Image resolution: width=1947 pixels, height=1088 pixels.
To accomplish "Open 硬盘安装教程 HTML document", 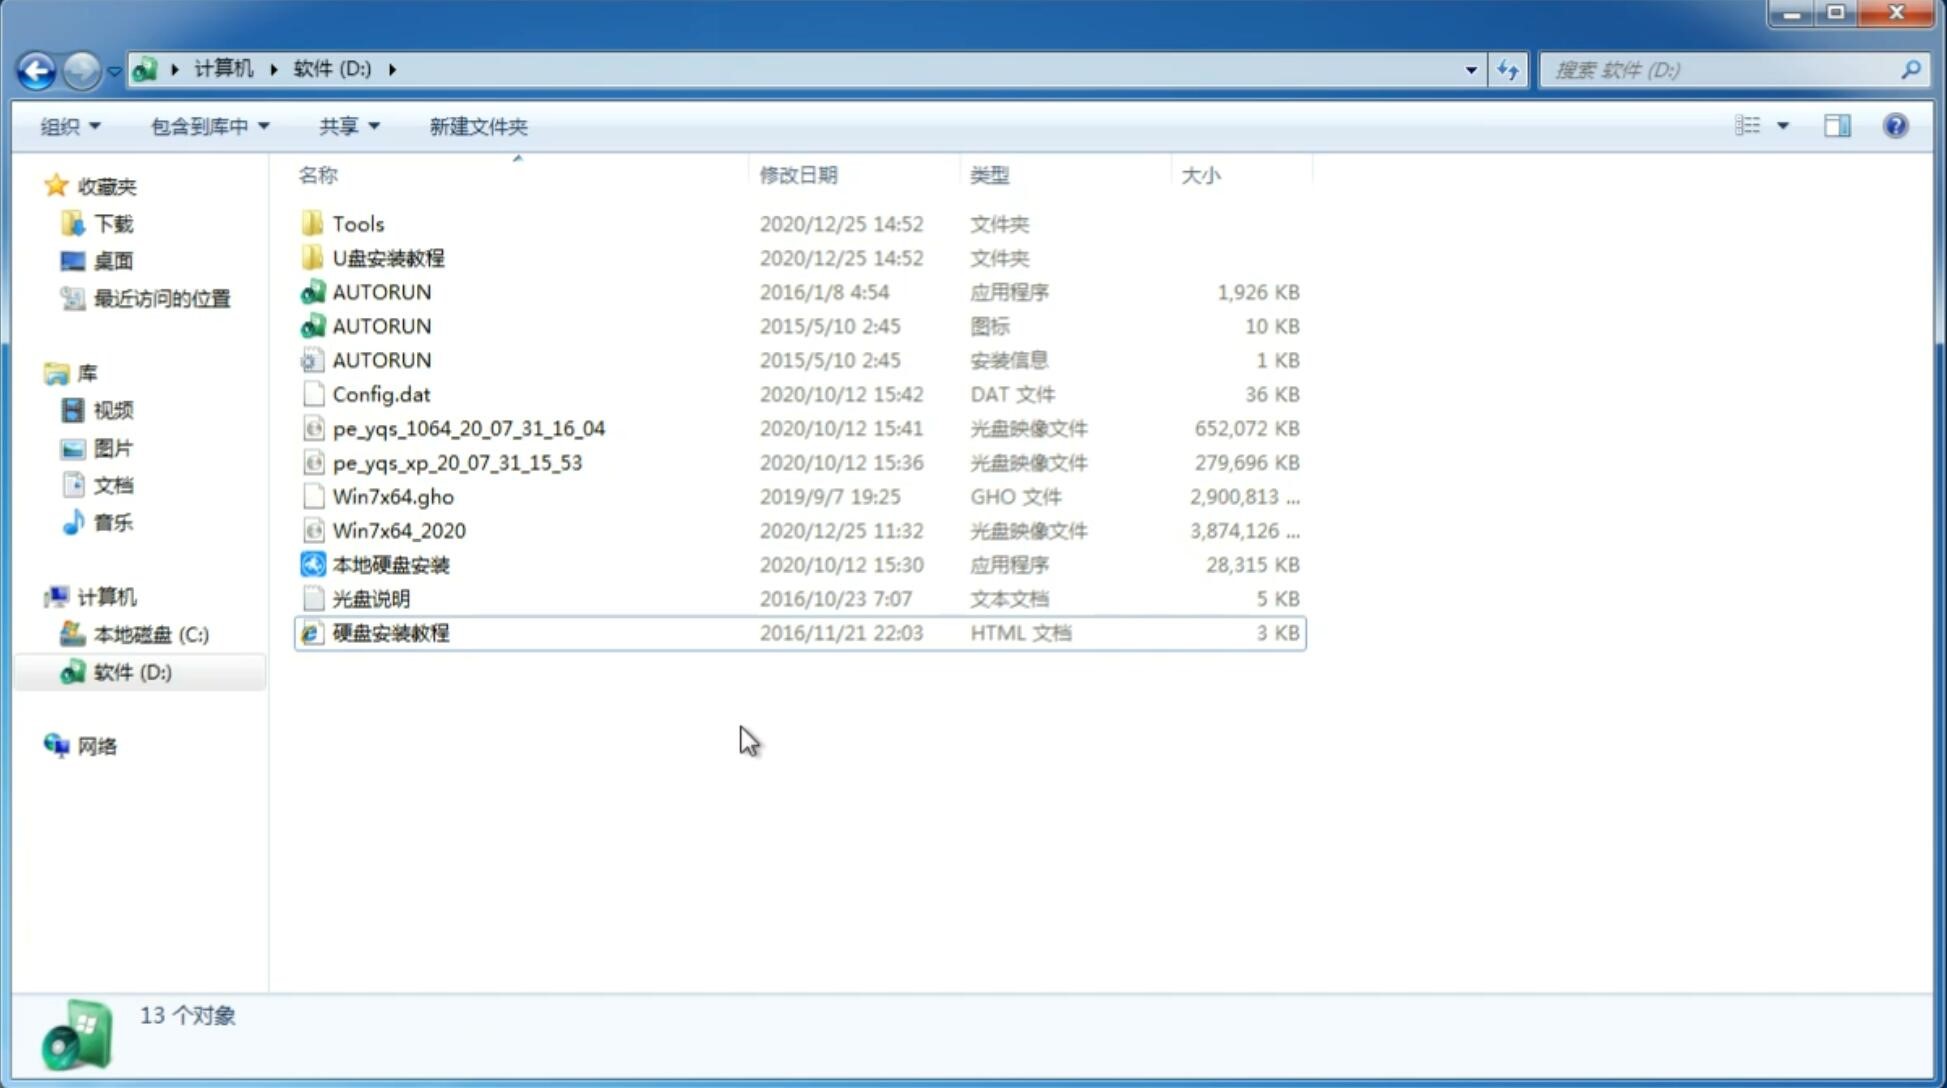I will tap(389, 632).
